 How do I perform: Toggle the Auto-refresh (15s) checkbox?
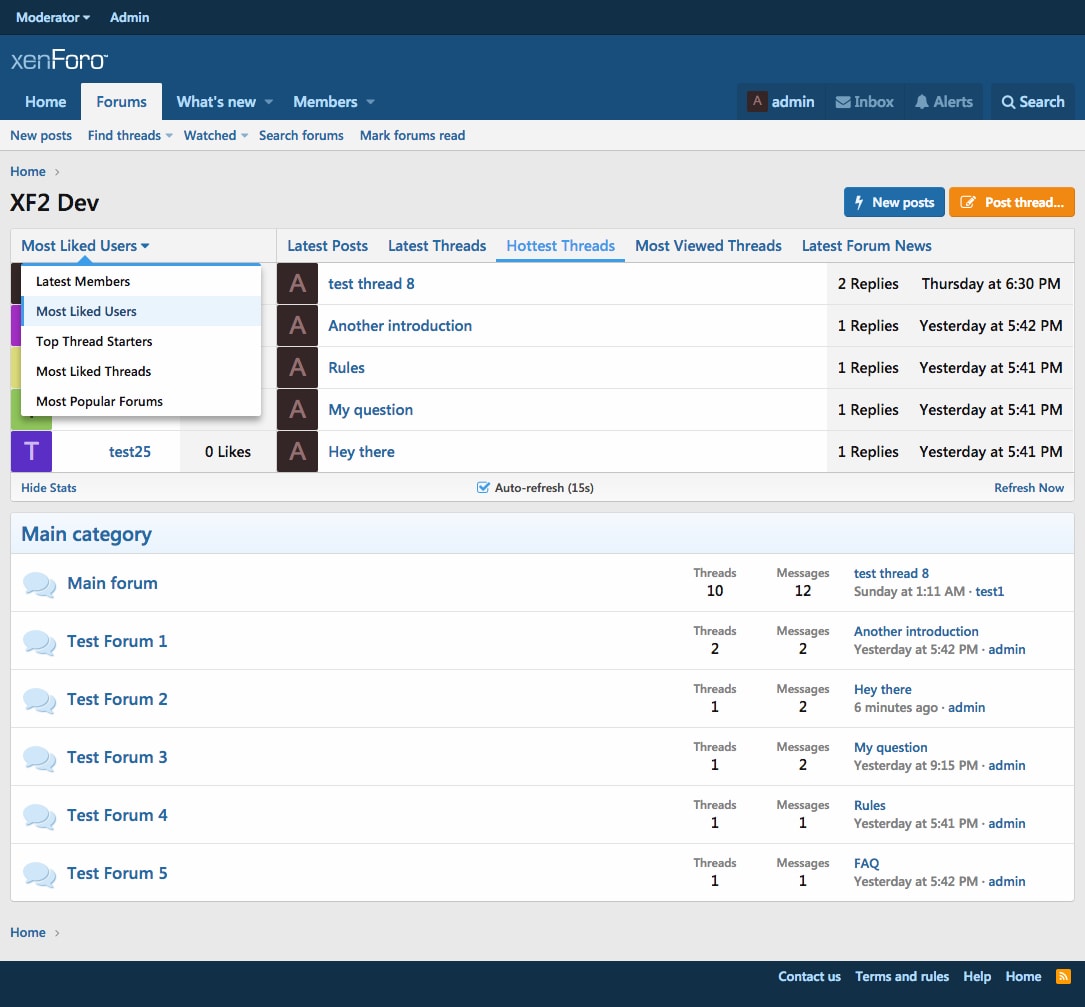(x=483, y=487)
